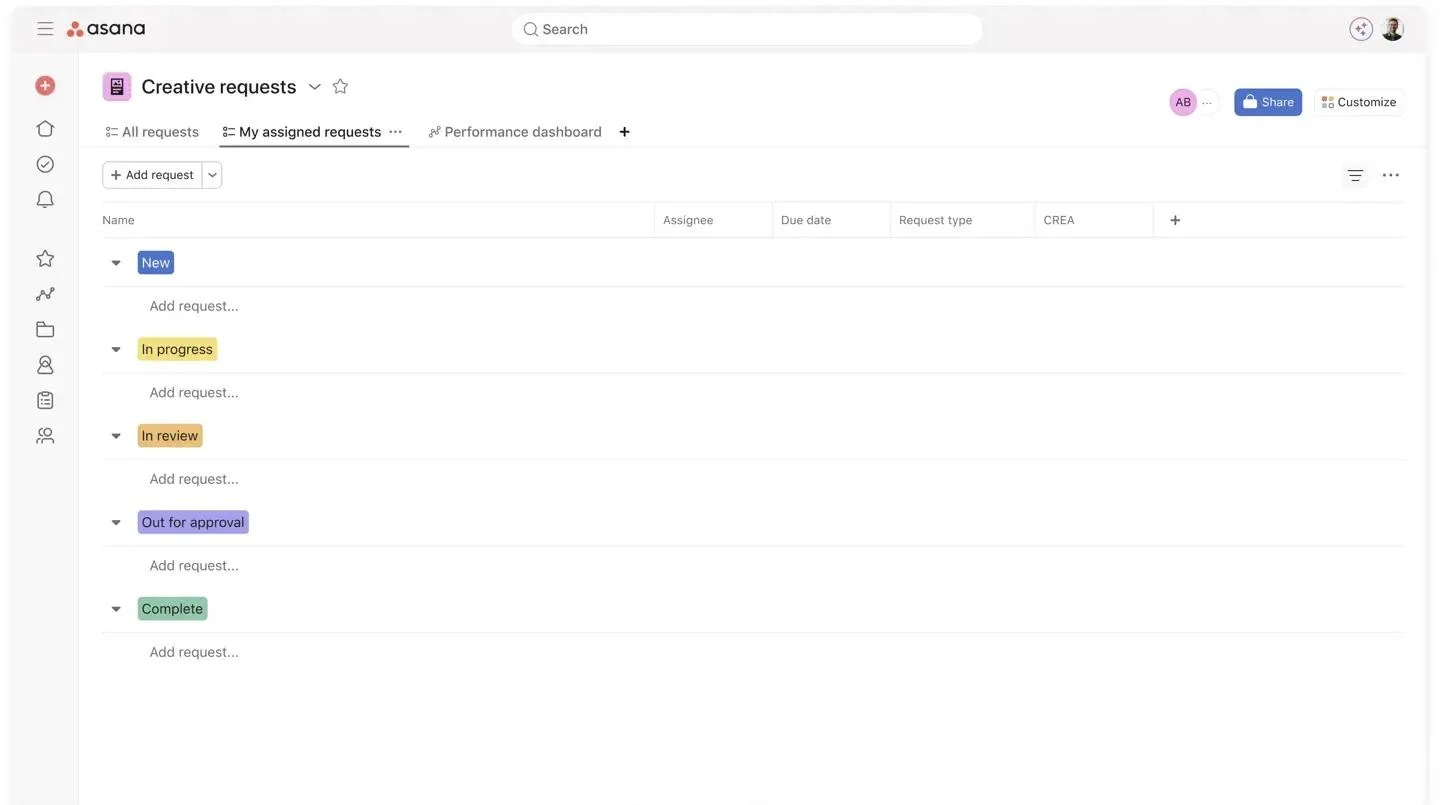Open My Tasks checkmark icon
The image size is (1440, 805).
pos(45,164)
